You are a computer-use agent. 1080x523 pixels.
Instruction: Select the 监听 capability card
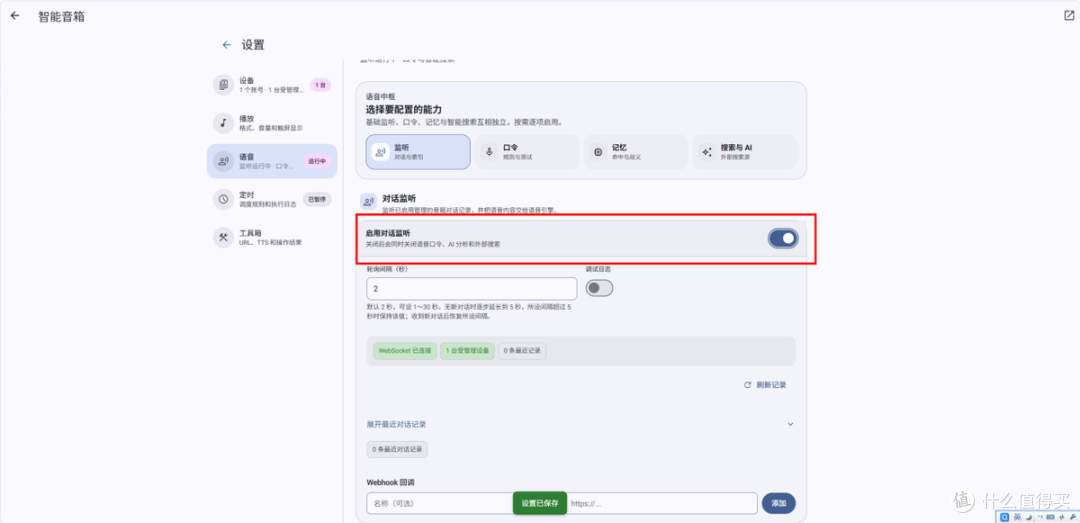[418, 152]
